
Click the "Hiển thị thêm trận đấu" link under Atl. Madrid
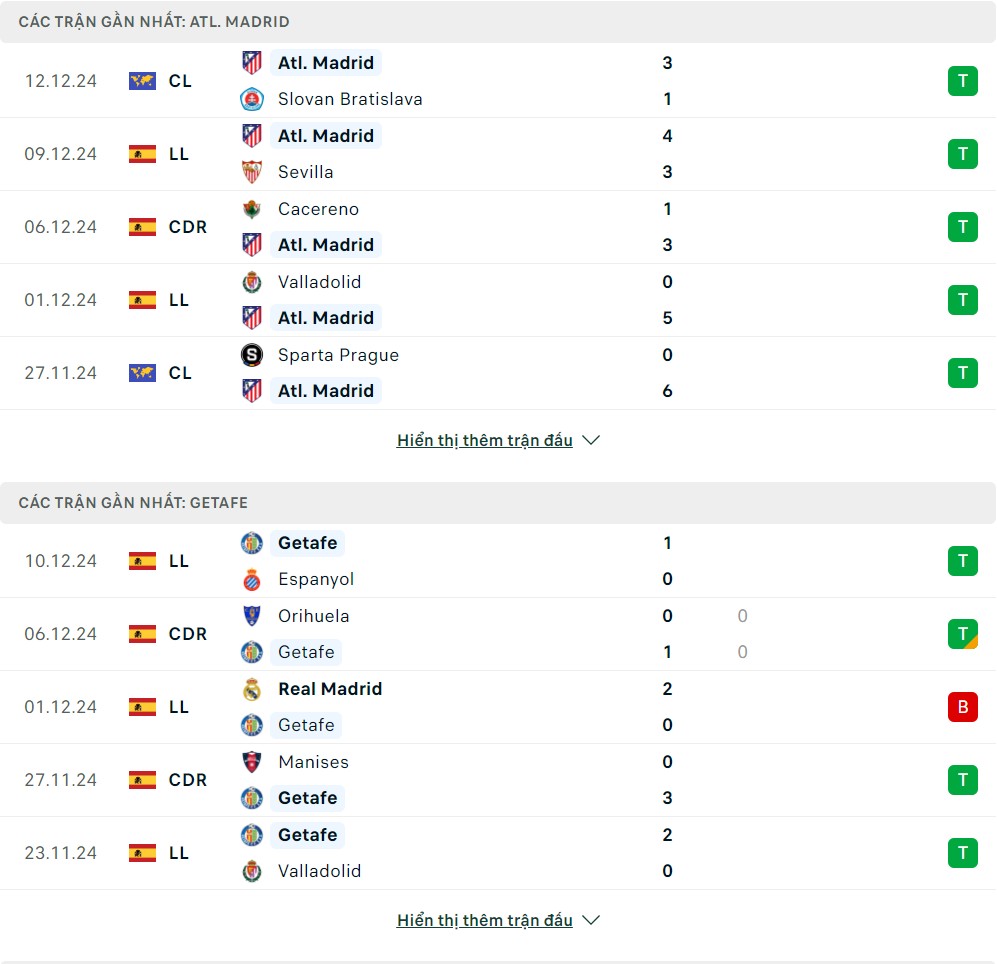point(484,440)
